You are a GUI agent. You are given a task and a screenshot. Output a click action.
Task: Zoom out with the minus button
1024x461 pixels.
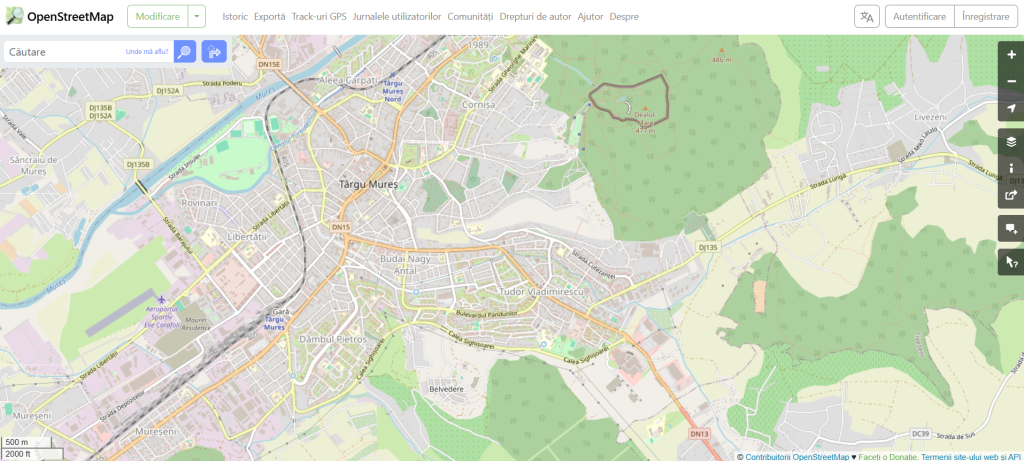(1011, 81)
